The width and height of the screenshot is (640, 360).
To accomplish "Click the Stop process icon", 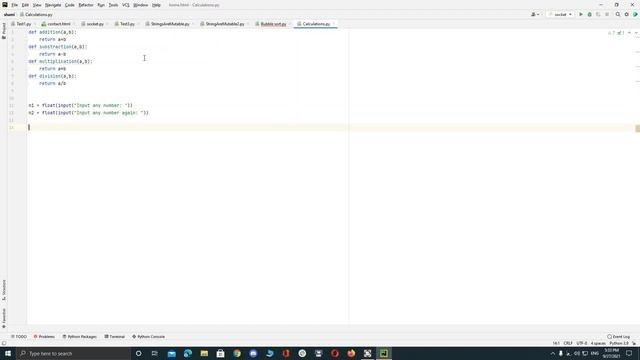I will (607, 14).
